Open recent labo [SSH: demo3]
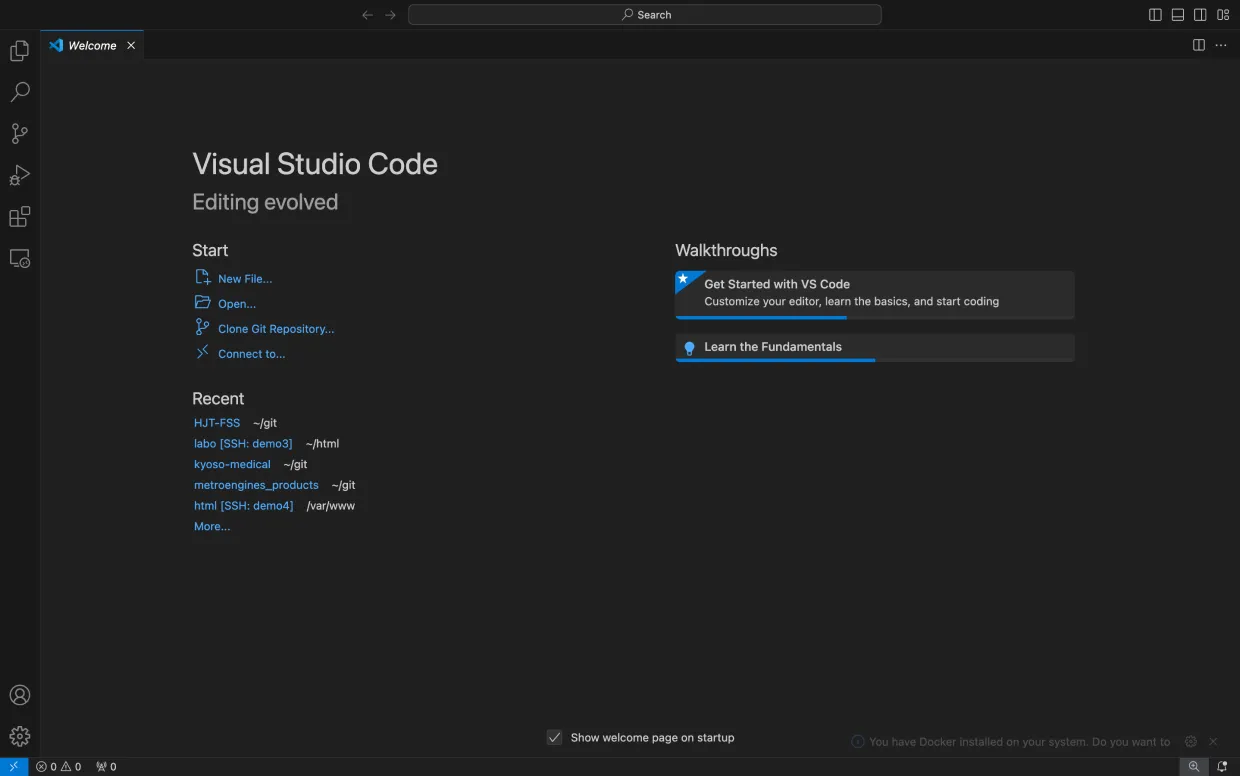Image resolution: width=1240 pixels, height=776 pixels. pyautogui.click(x=243, y=444)
